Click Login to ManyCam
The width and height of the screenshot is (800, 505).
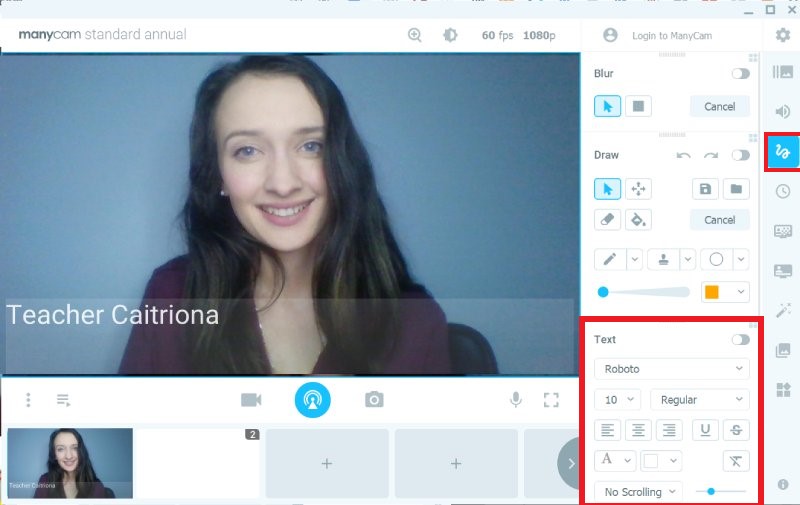tap(672, 36)
